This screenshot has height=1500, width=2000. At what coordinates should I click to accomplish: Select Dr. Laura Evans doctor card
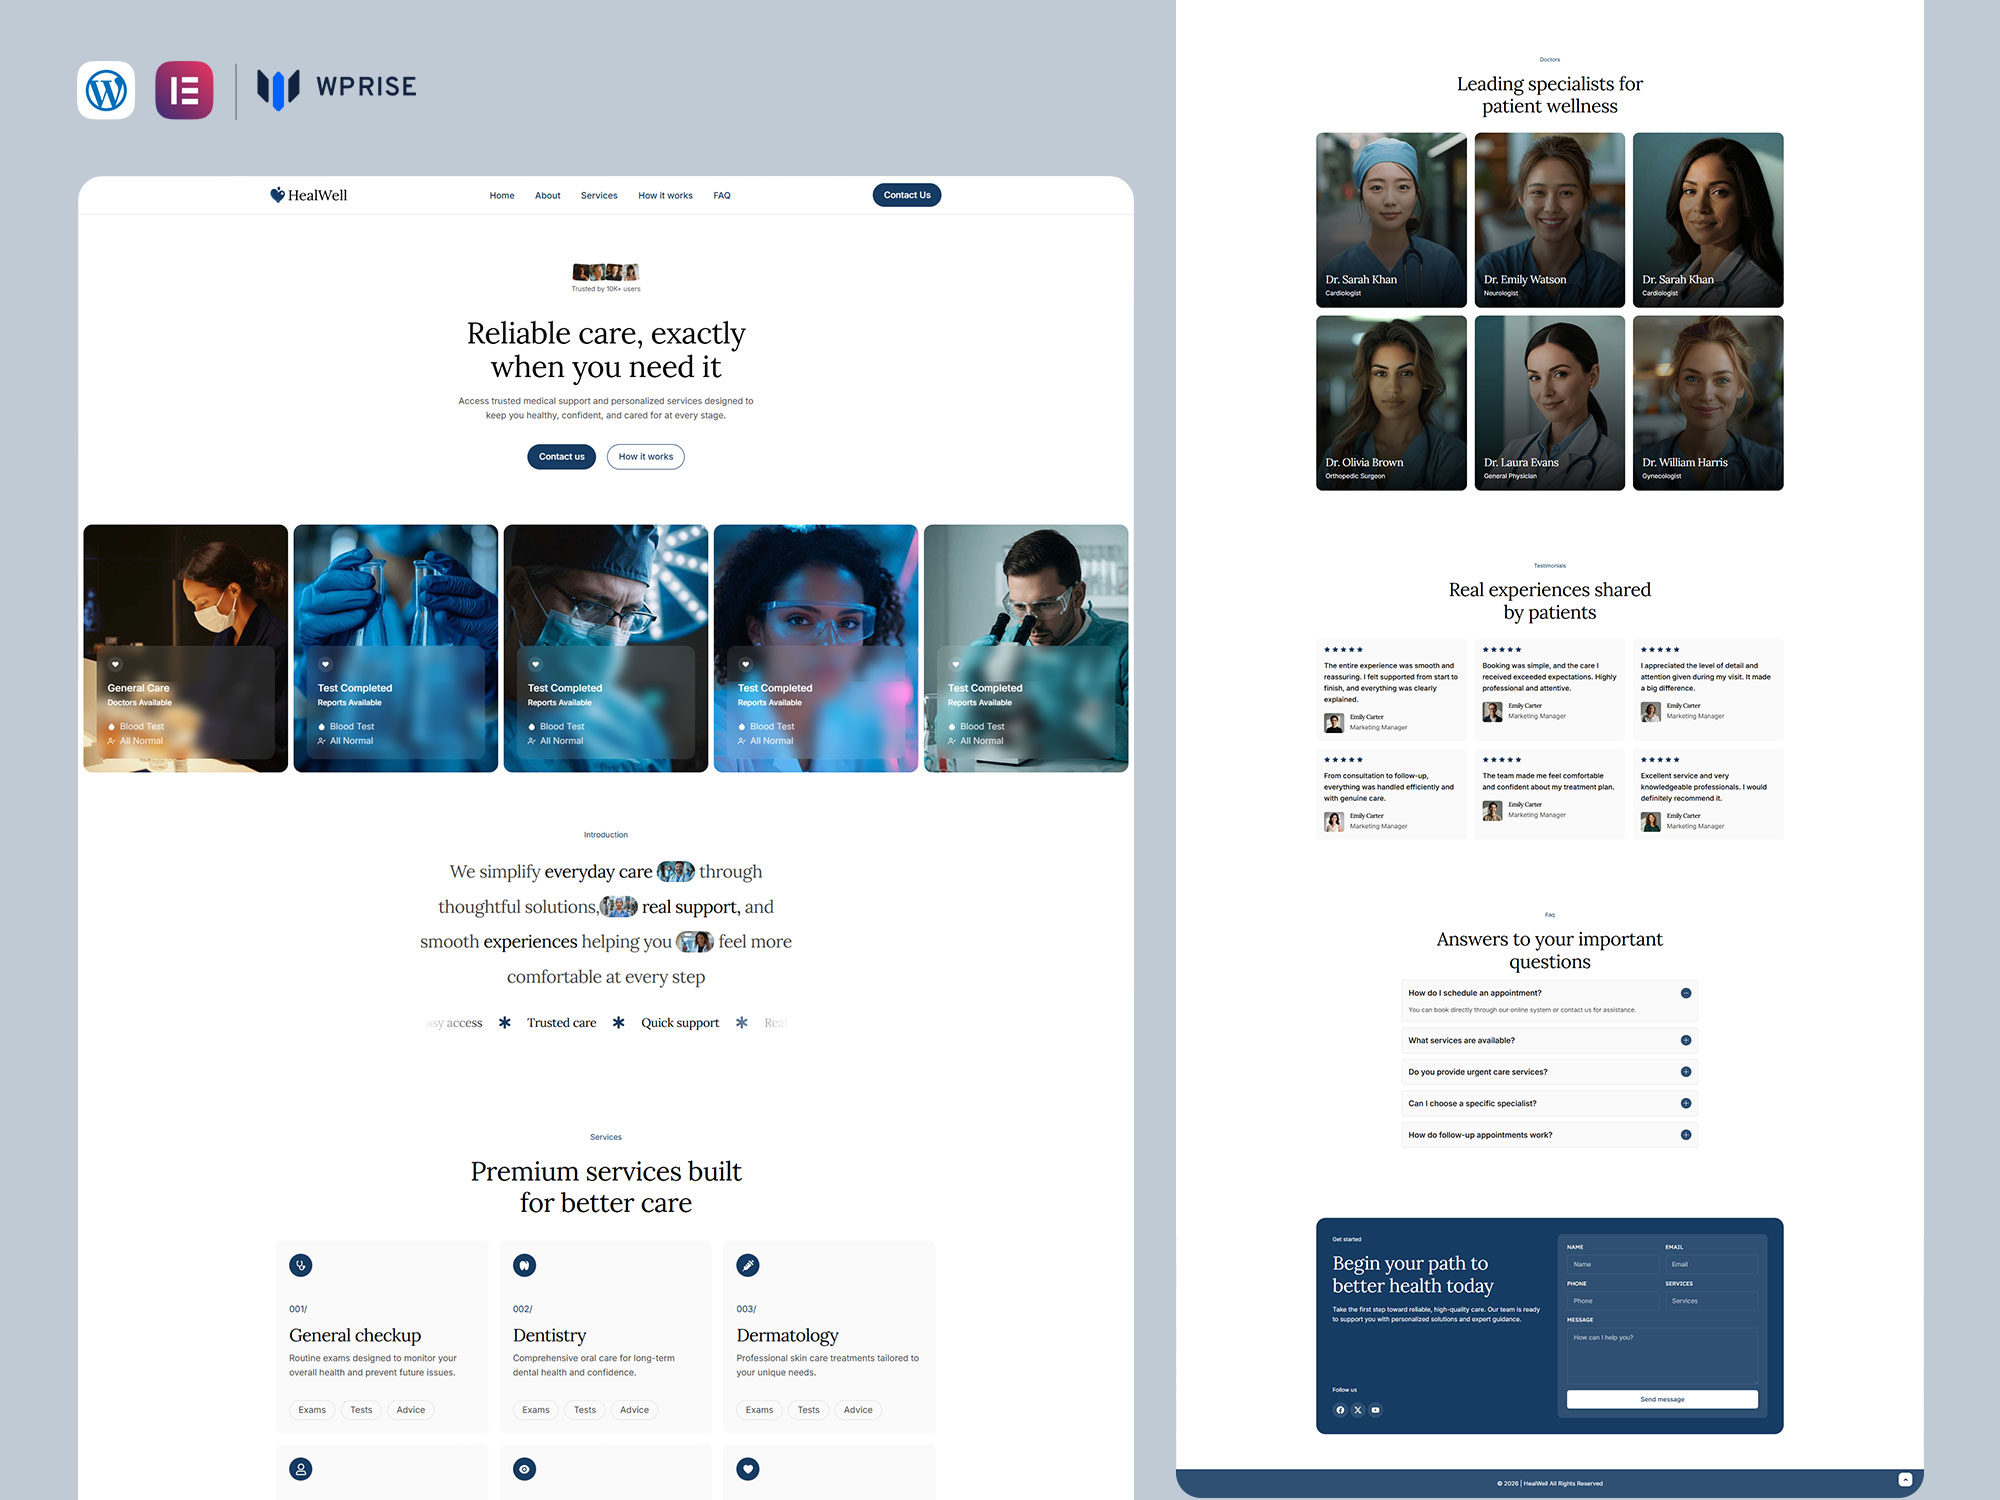point(1549,403)
